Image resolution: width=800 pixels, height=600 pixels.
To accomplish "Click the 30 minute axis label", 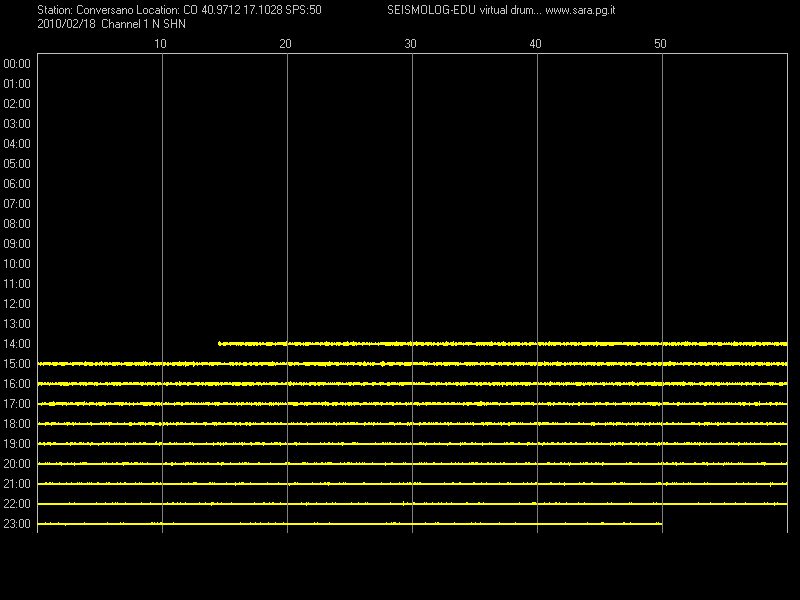I will point(410,44).
